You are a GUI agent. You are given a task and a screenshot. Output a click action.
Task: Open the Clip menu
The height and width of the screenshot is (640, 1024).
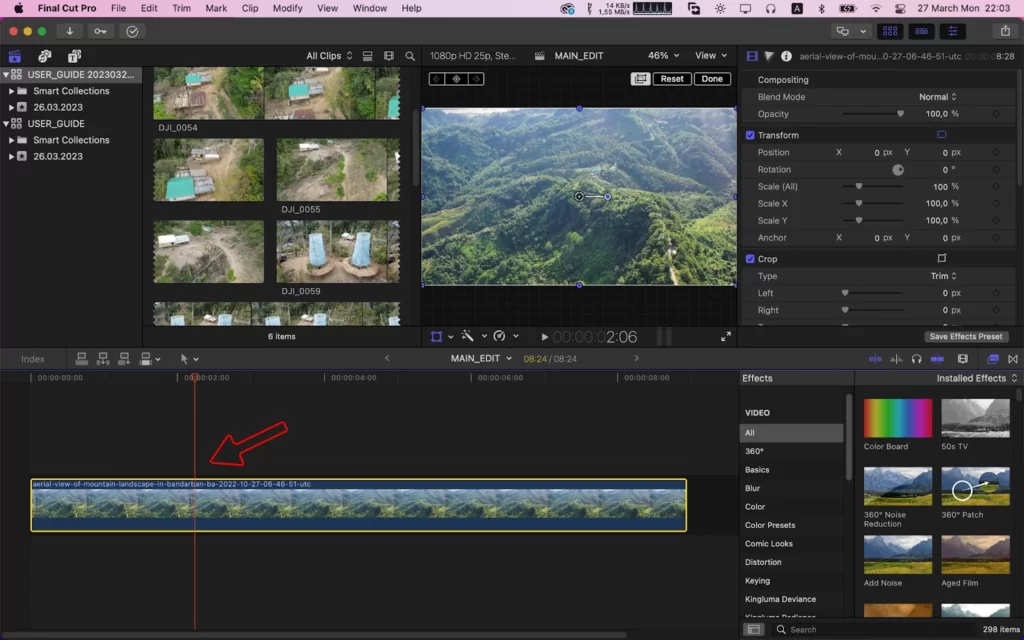[x=249, y=8]
